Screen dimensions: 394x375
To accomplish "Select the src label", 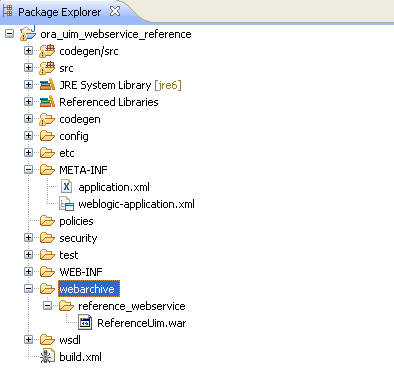I will pyautogui.click(x=66, y=68).
